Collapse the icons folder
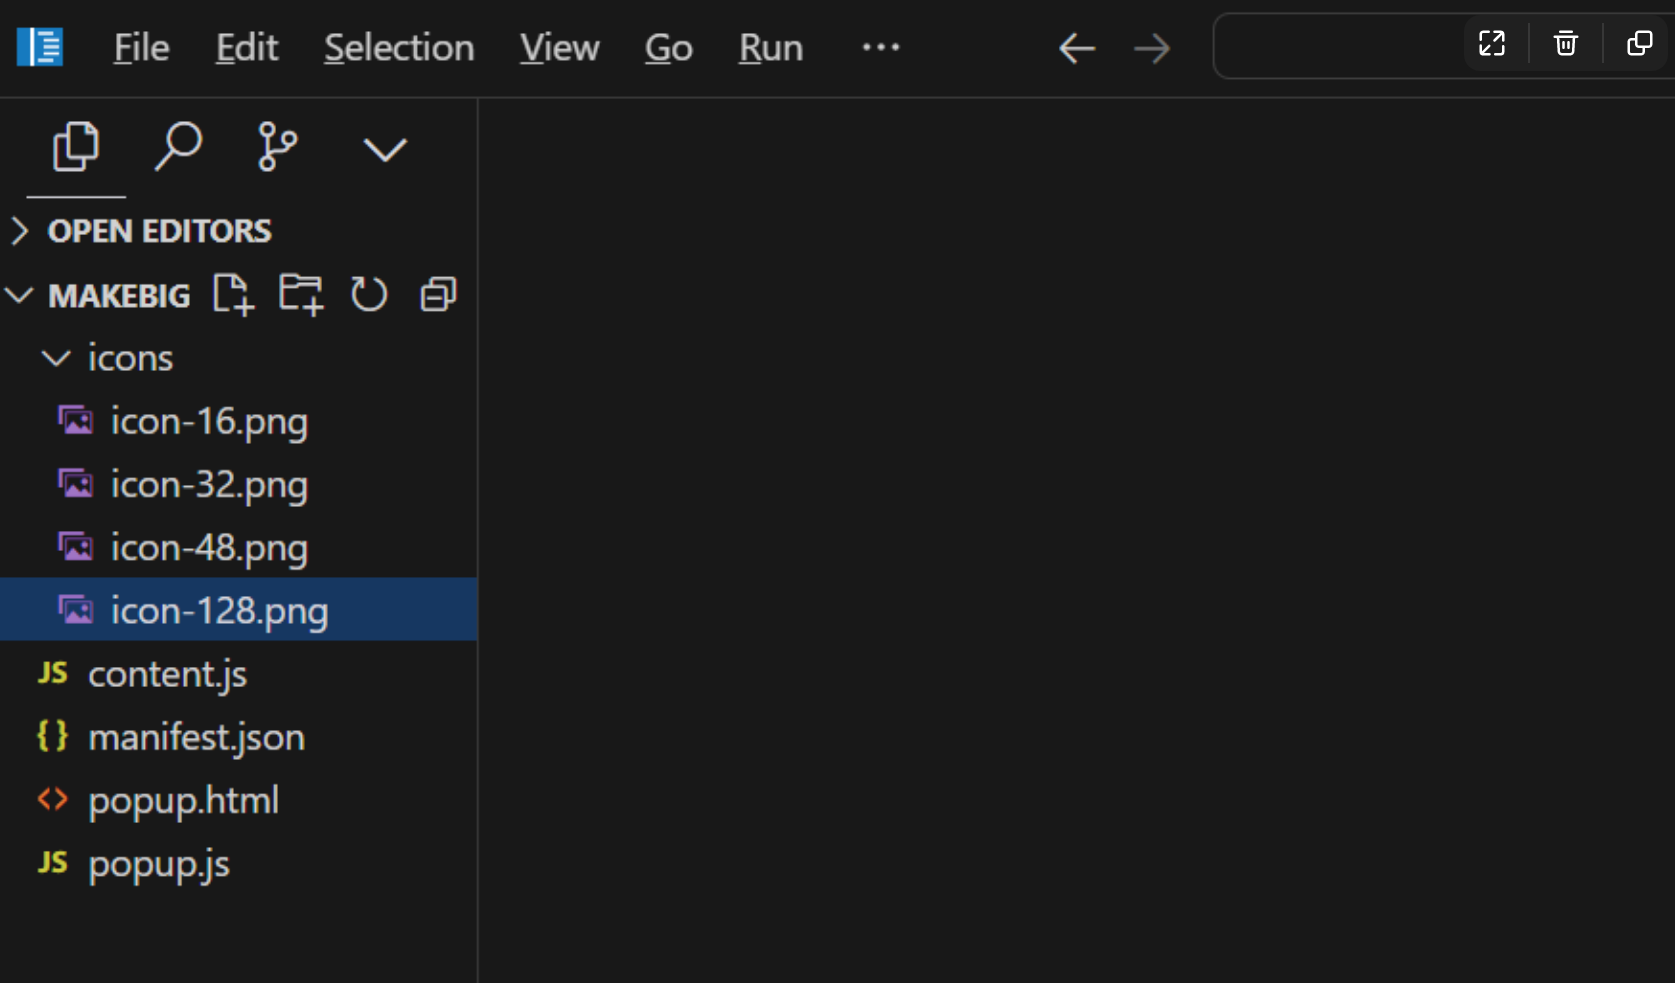1675x983 pixels. [x=56, y=358]
